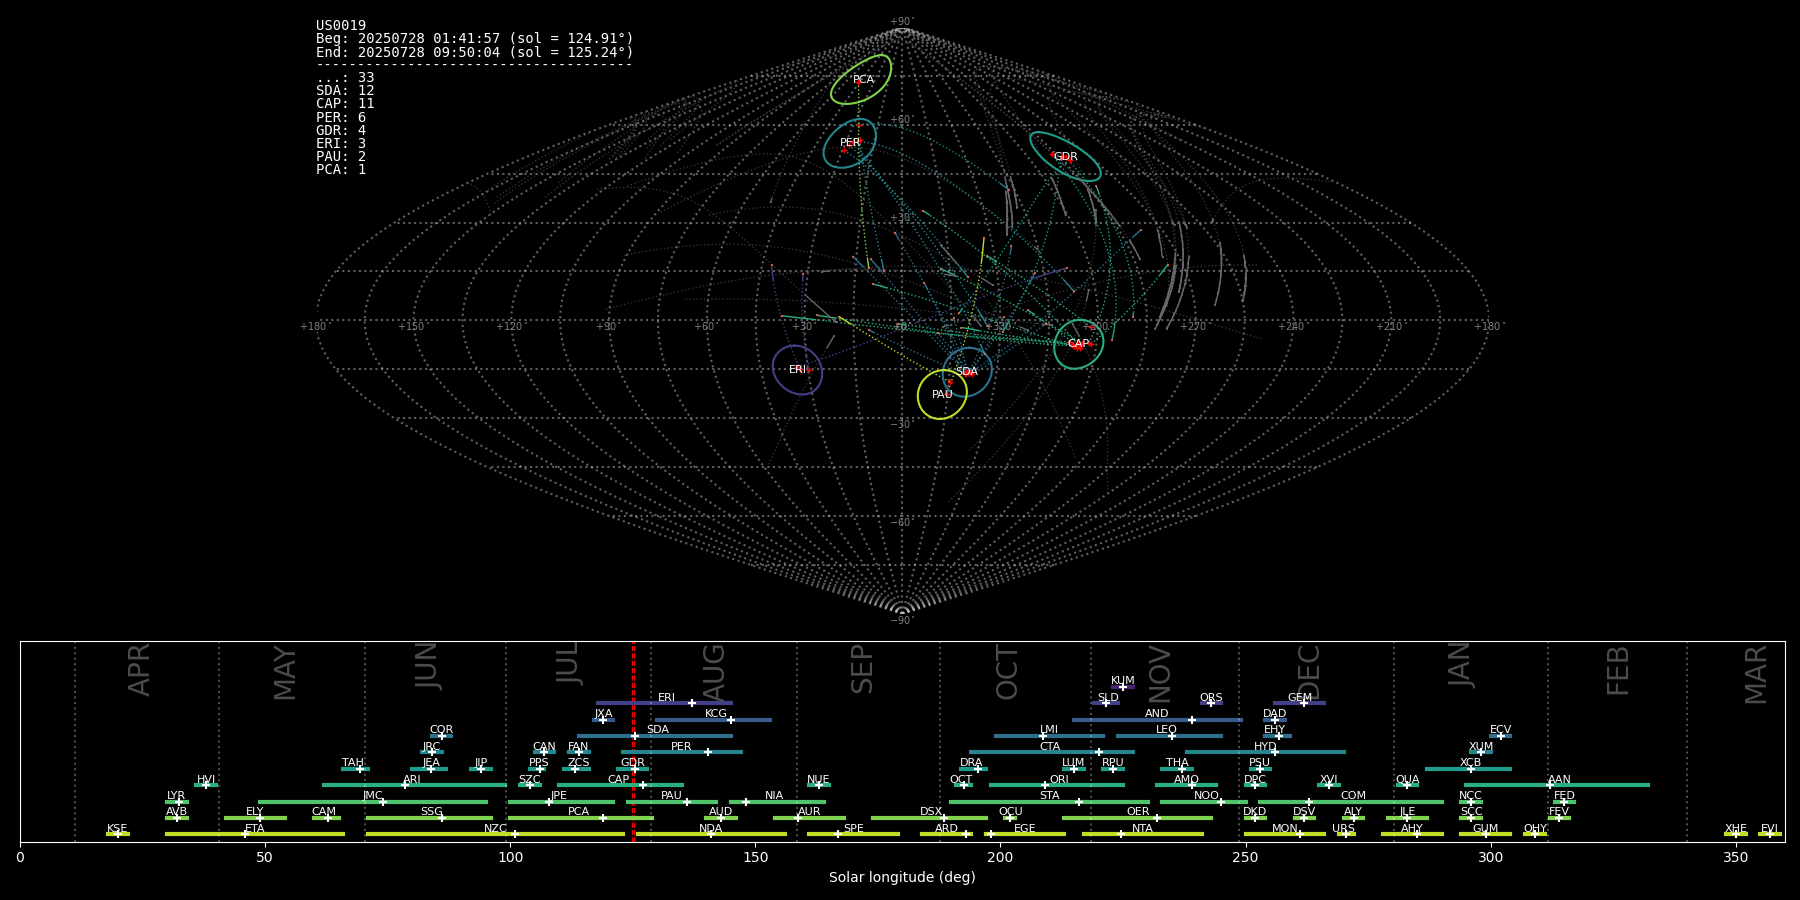Viewport: 1800px width, 900px height.
Task: Select the PER radiant label on the sky map
Action: (x=850, y=143)
